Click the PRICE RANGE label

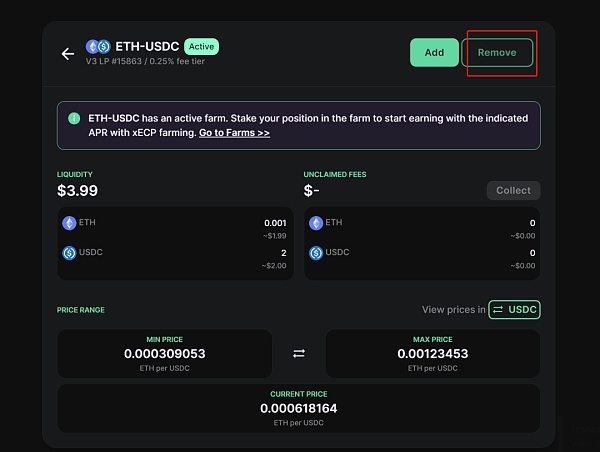81,310
